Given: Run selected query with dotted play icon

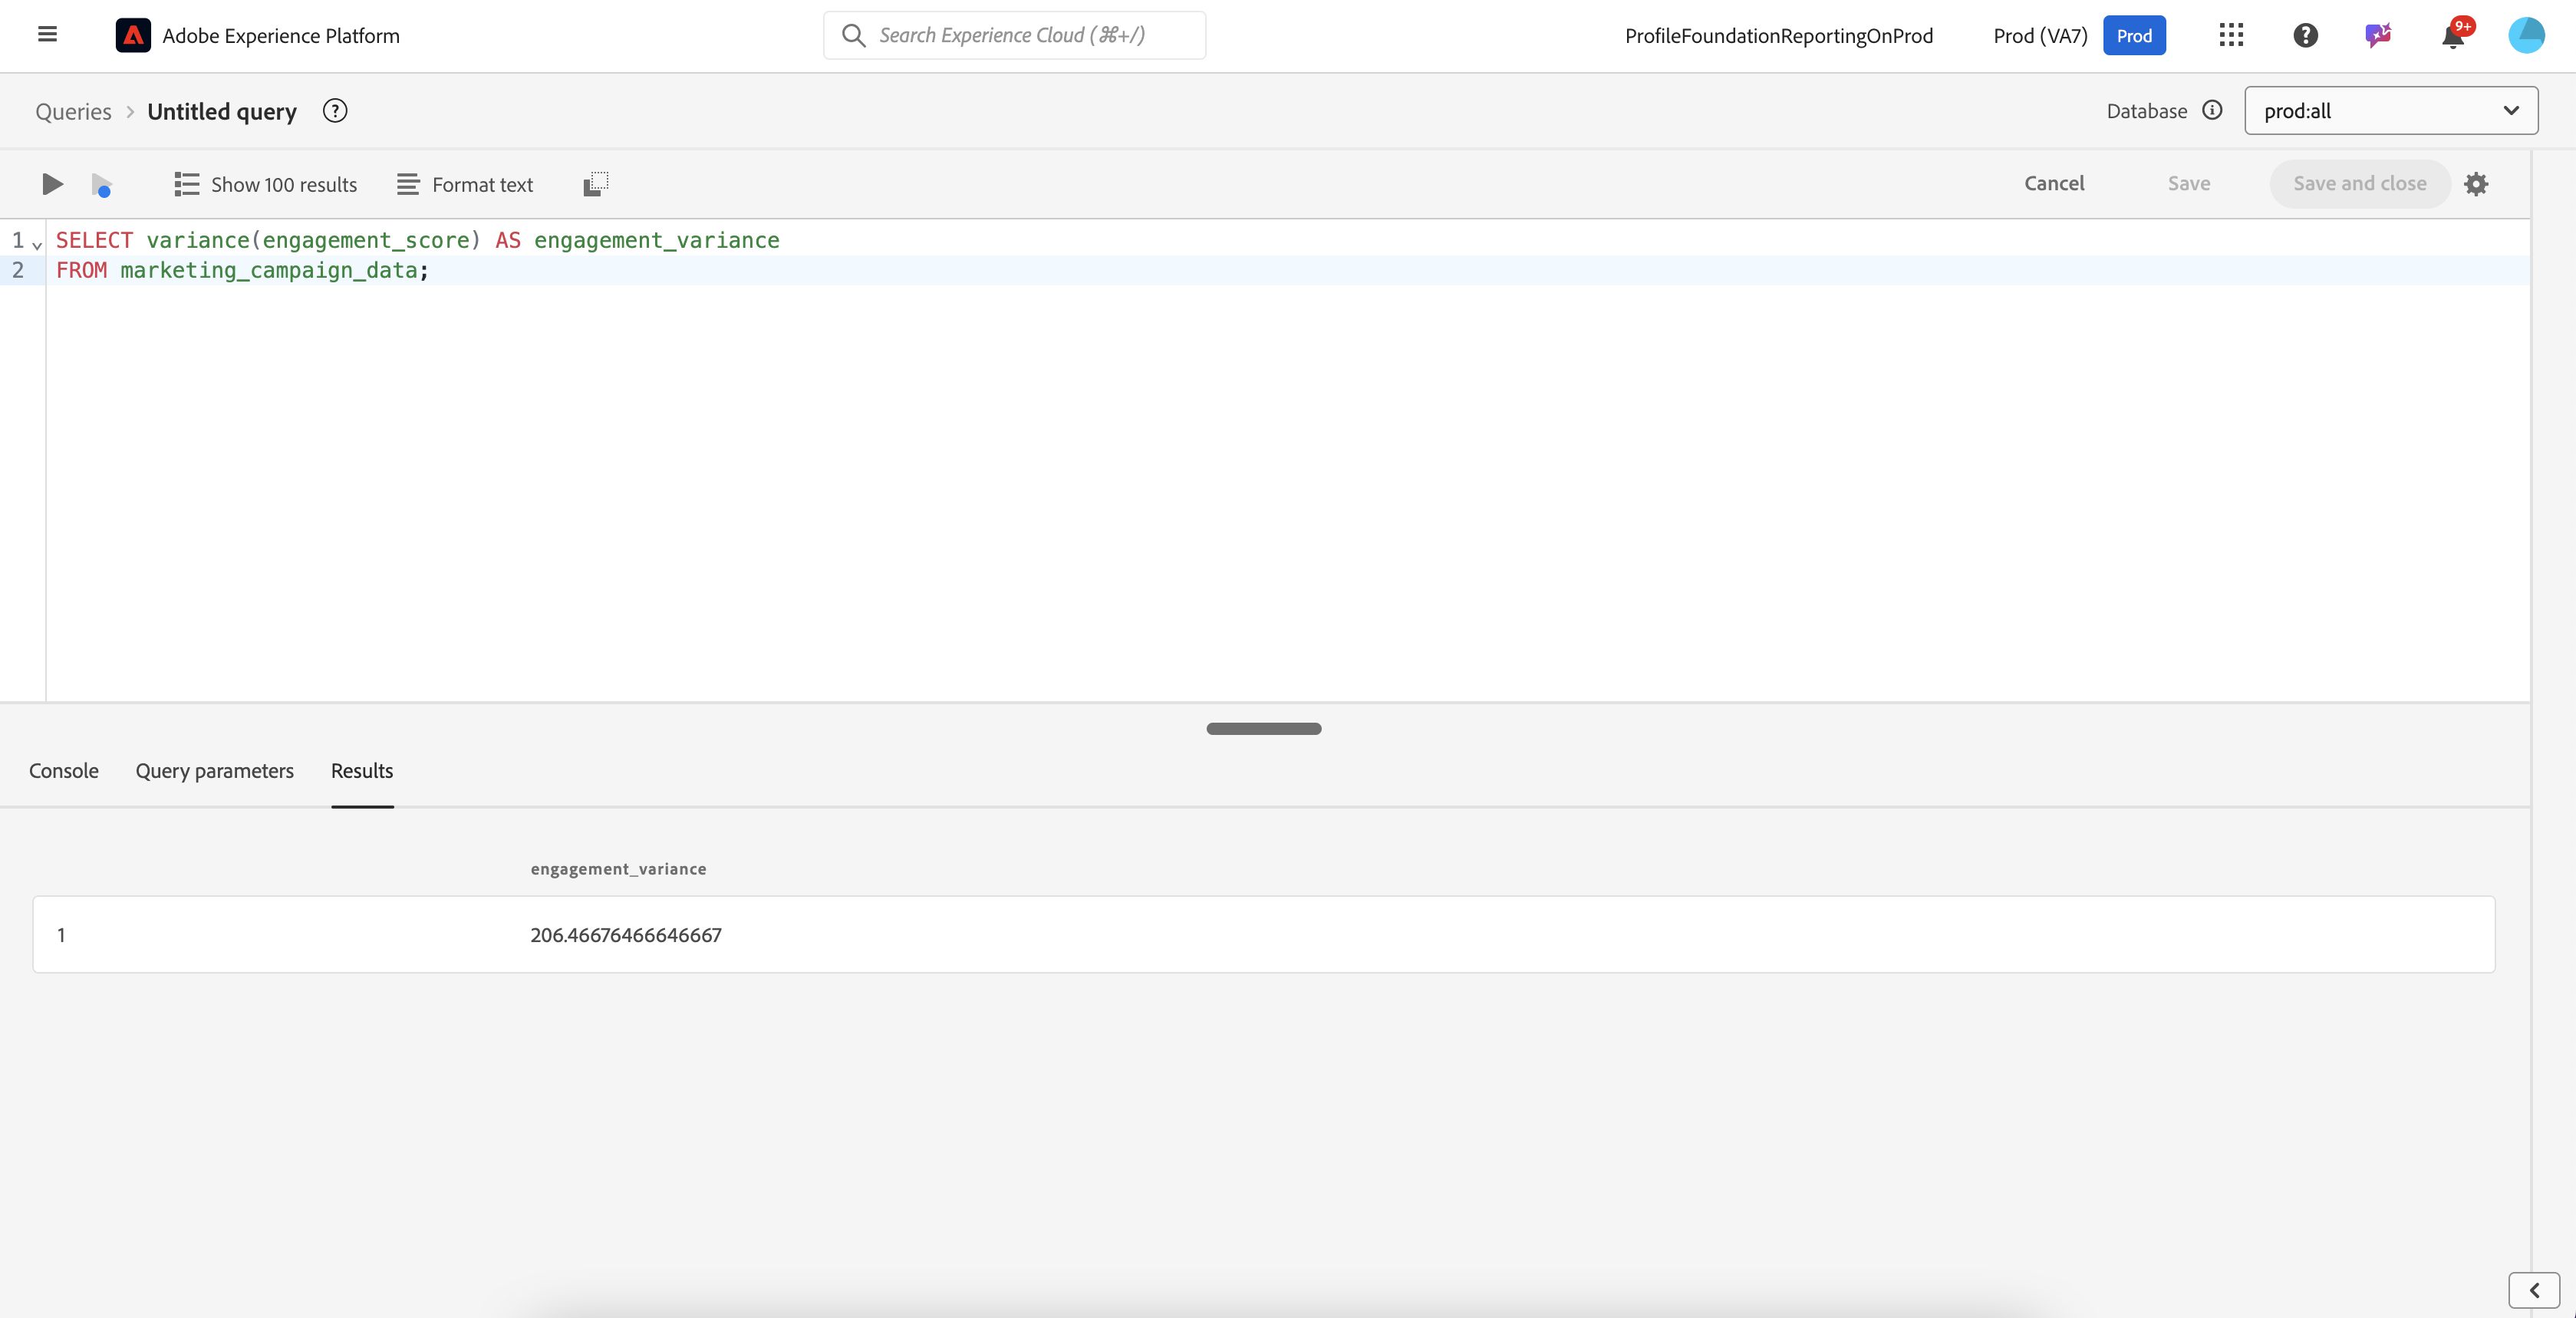Looking at the screenshot, I should pos(101,185).
